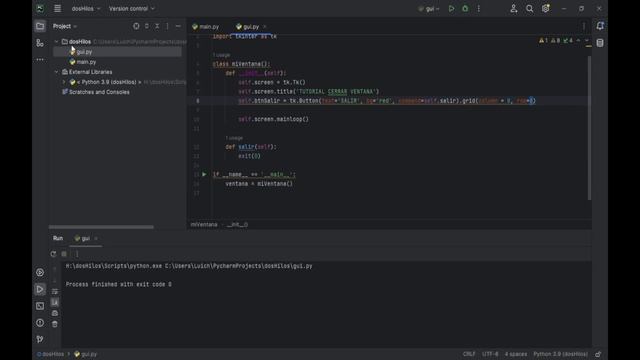Screen dimensions: 640x360
Task: Toggle scroll to end in Run console
Action: tap(55, 302)
